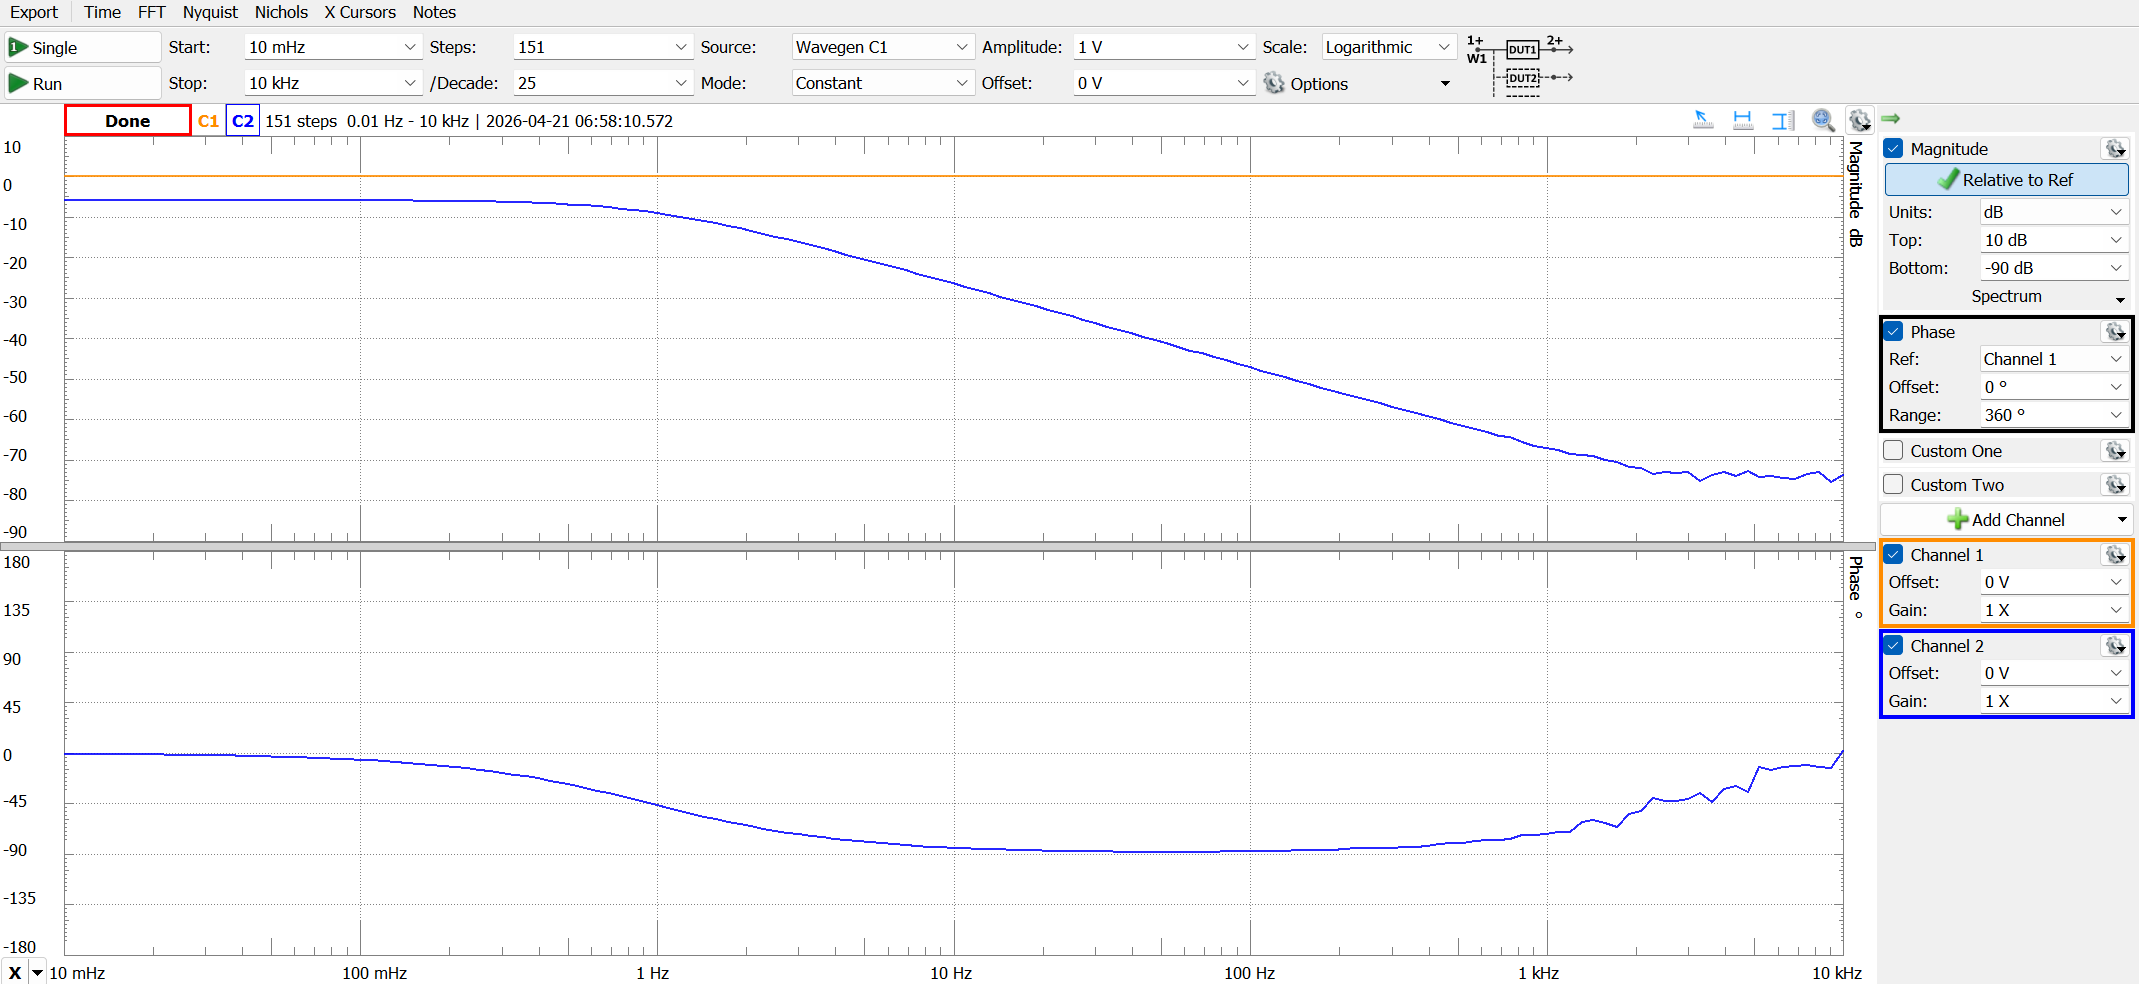Uncheck the Phase checkbox
This screenshot has width=2139, height=984.
coord(1894,332)
